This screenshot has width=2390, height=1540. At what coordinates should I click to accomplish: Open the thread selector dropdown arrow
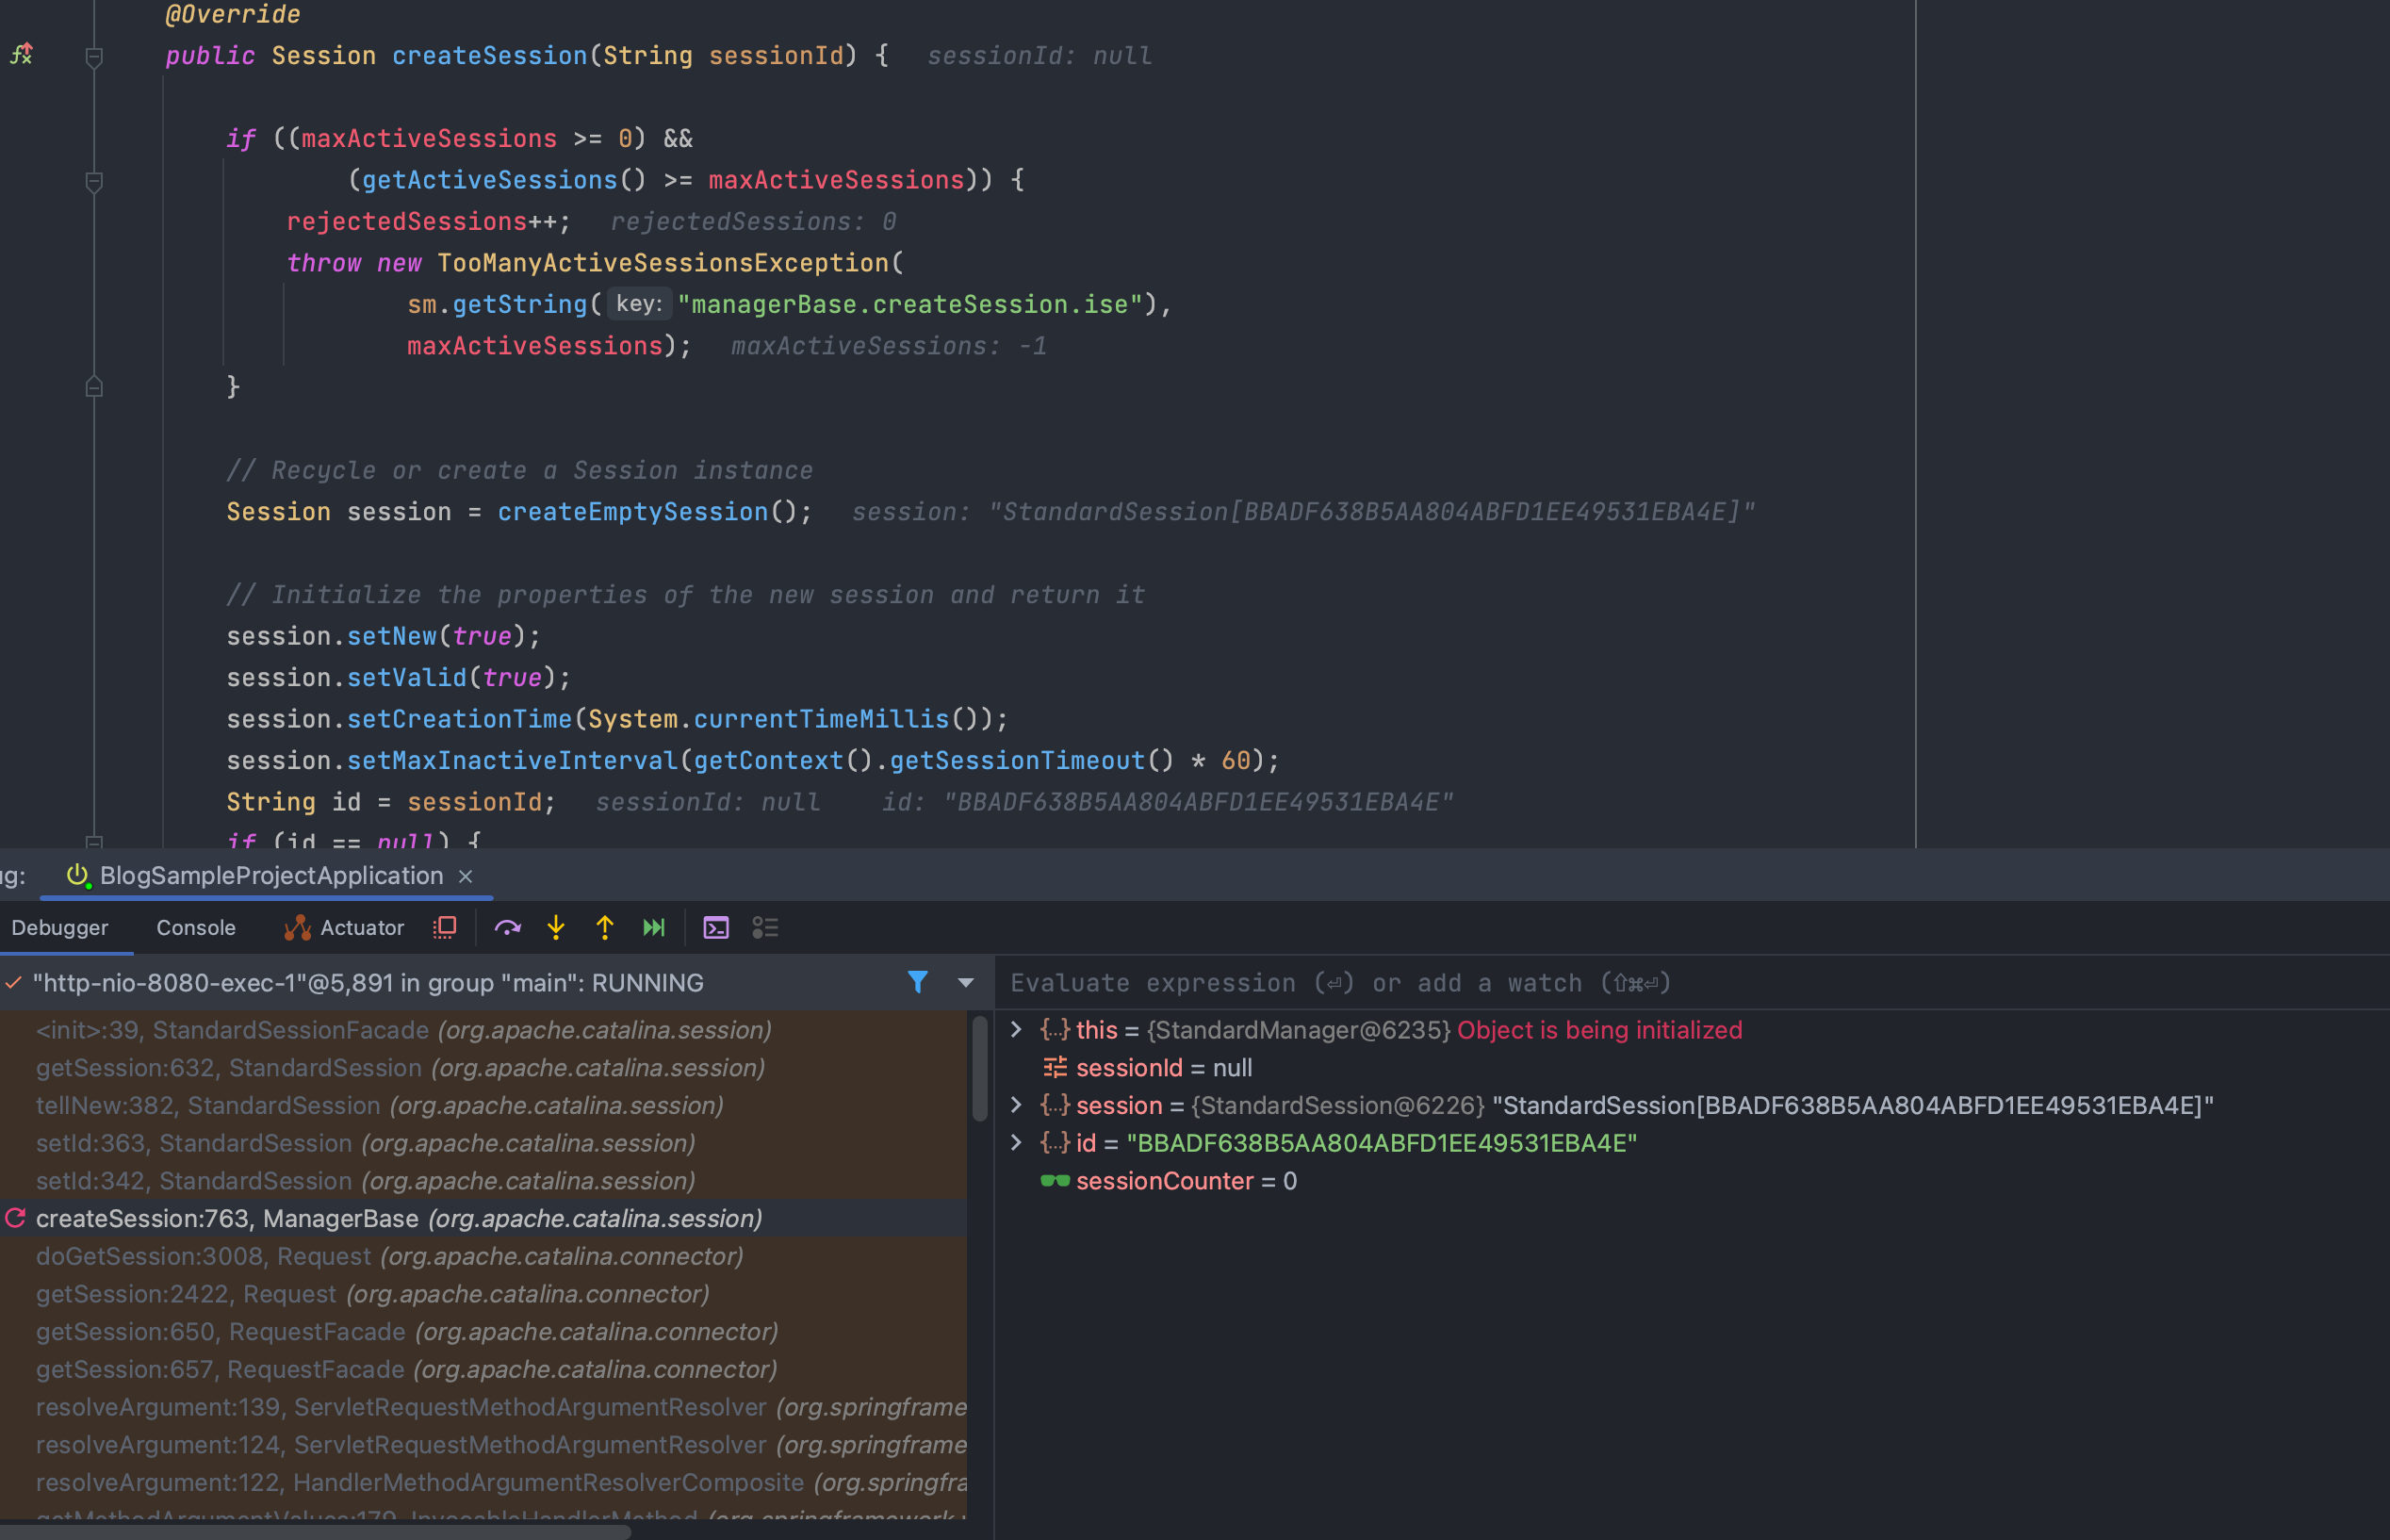pyautogui.click(x=965, y=983)
